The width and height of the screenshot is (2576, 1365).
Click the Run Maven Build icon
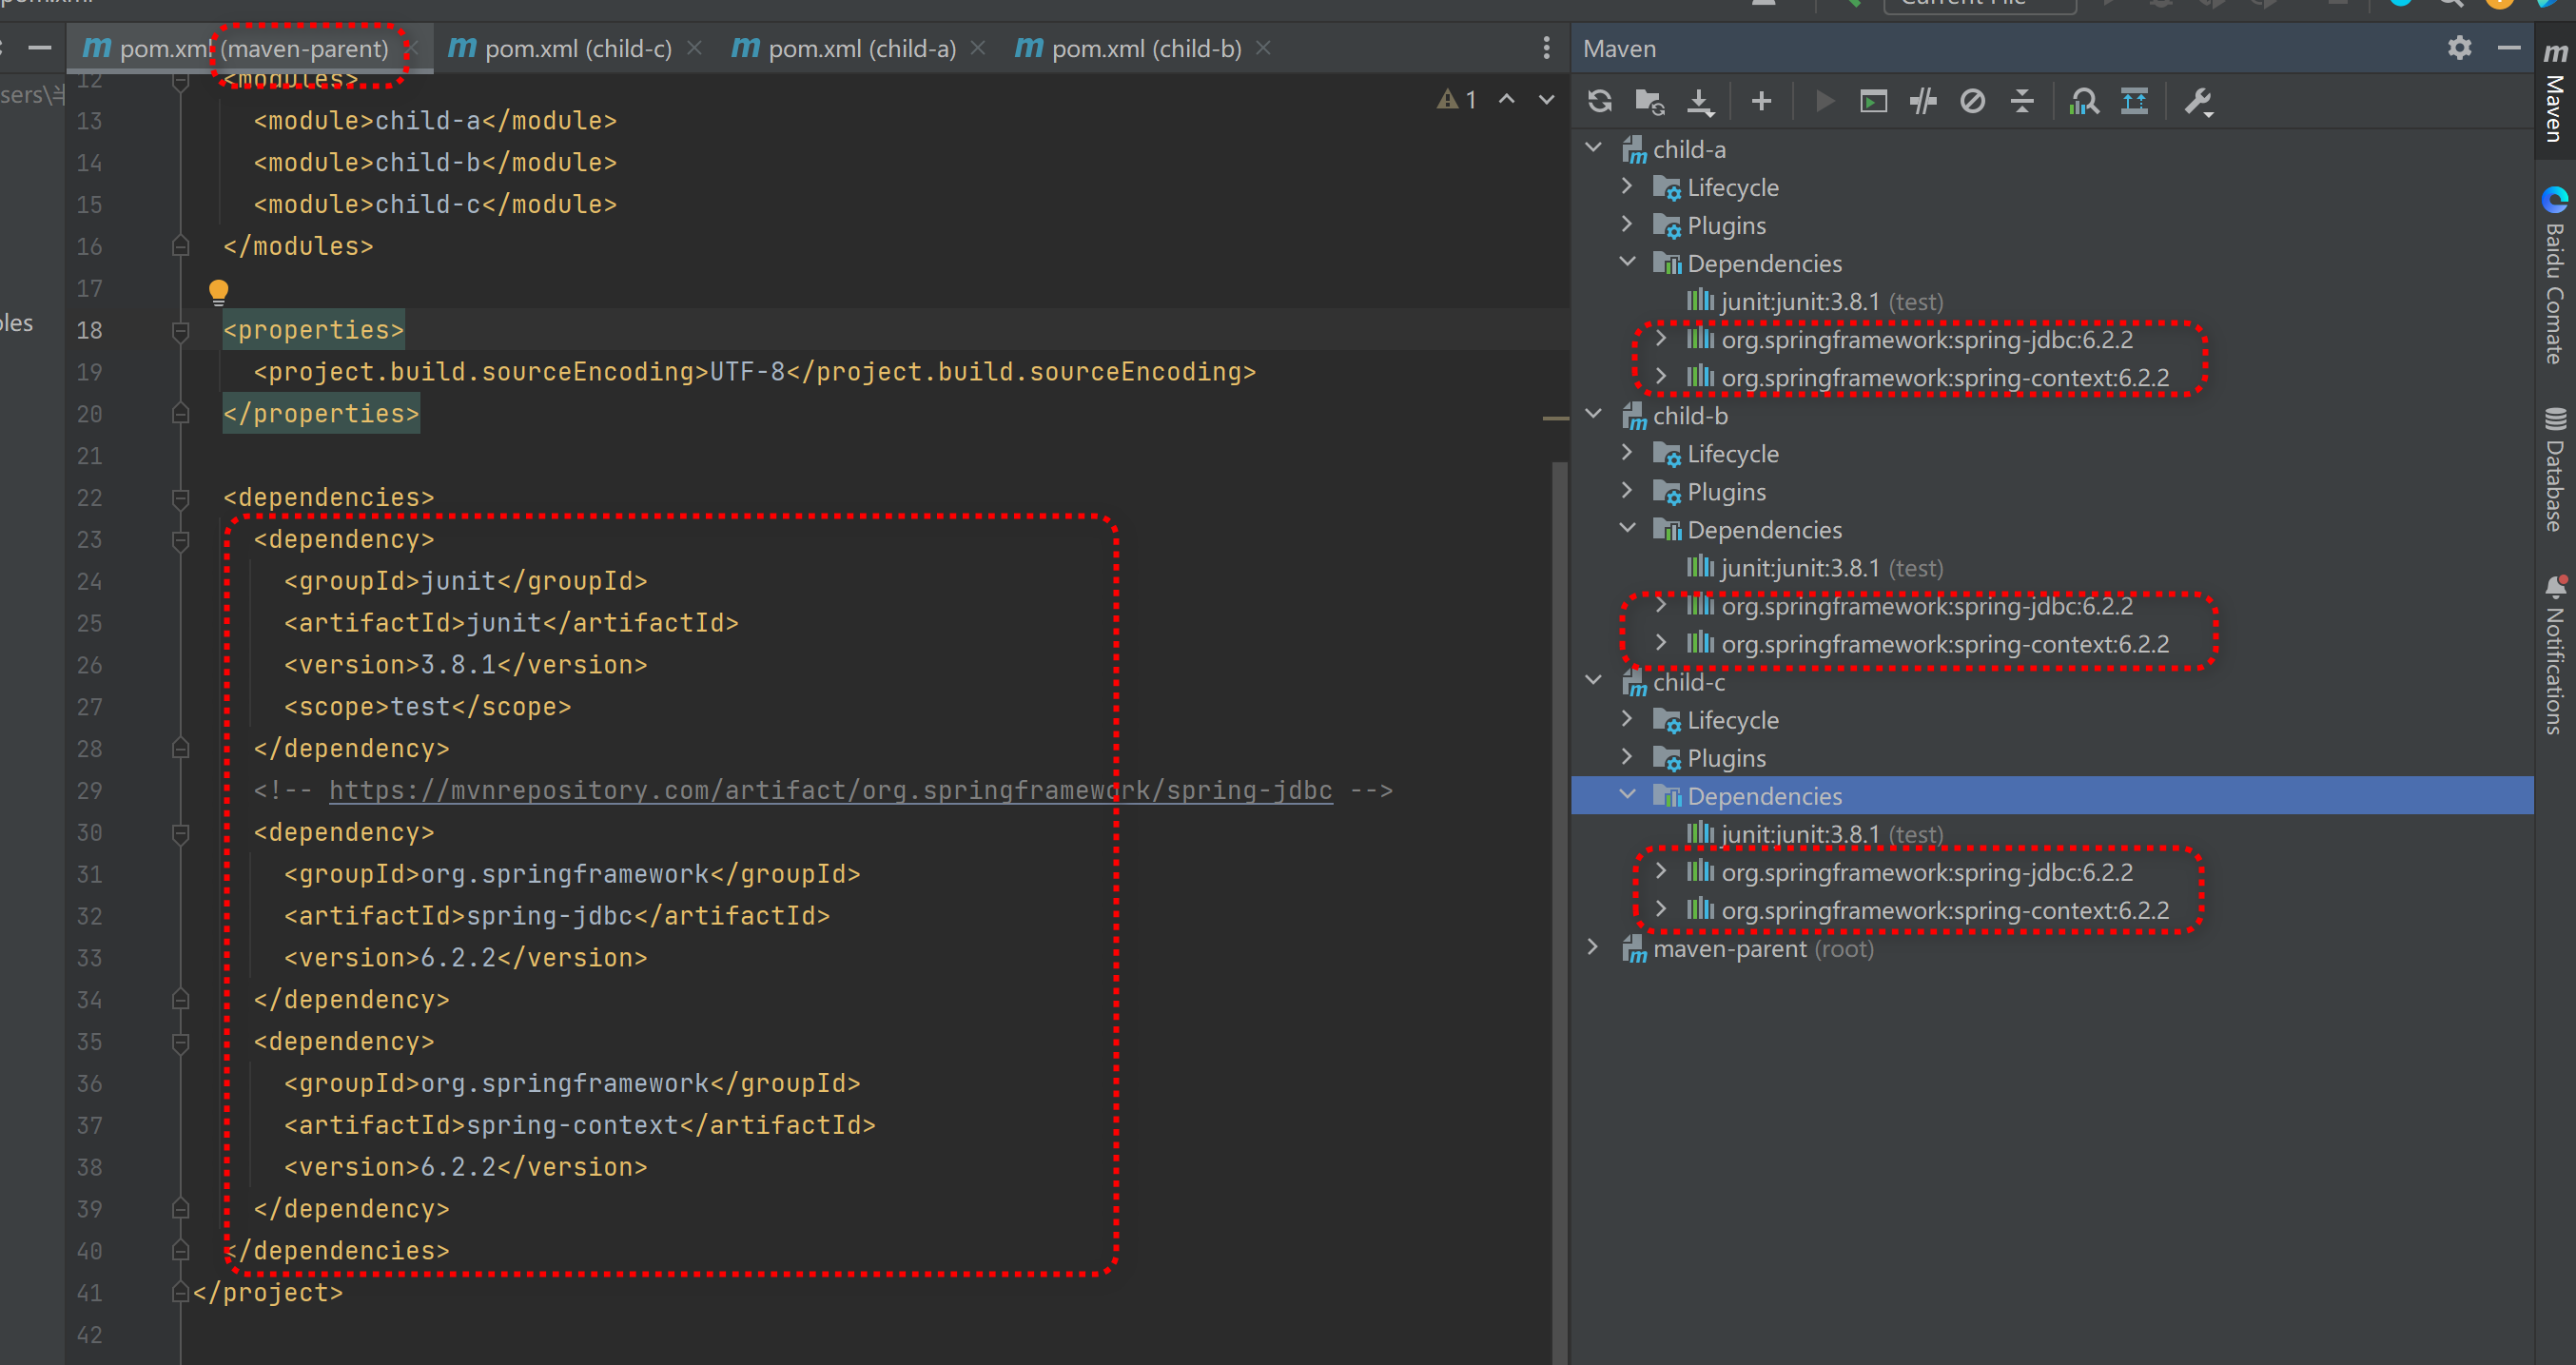tap(1824, 101)
